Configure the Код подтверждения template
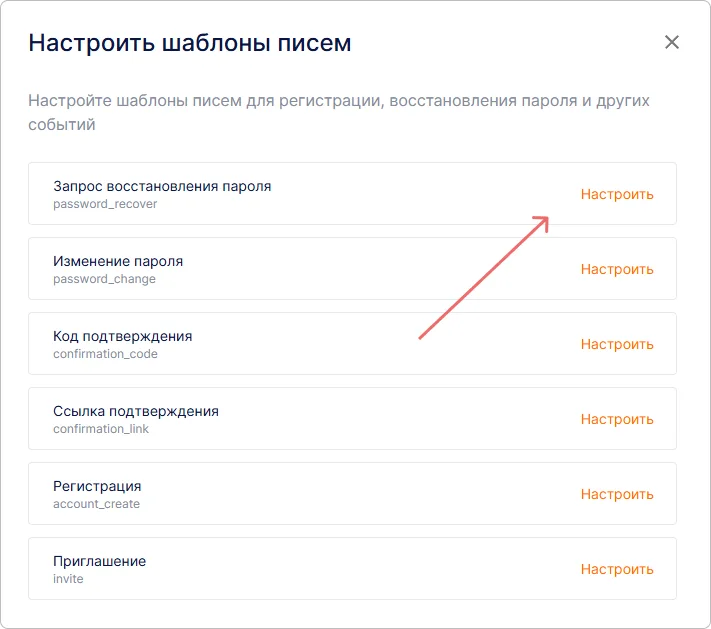Screen dimensions: 711x629 coord(617,344)
